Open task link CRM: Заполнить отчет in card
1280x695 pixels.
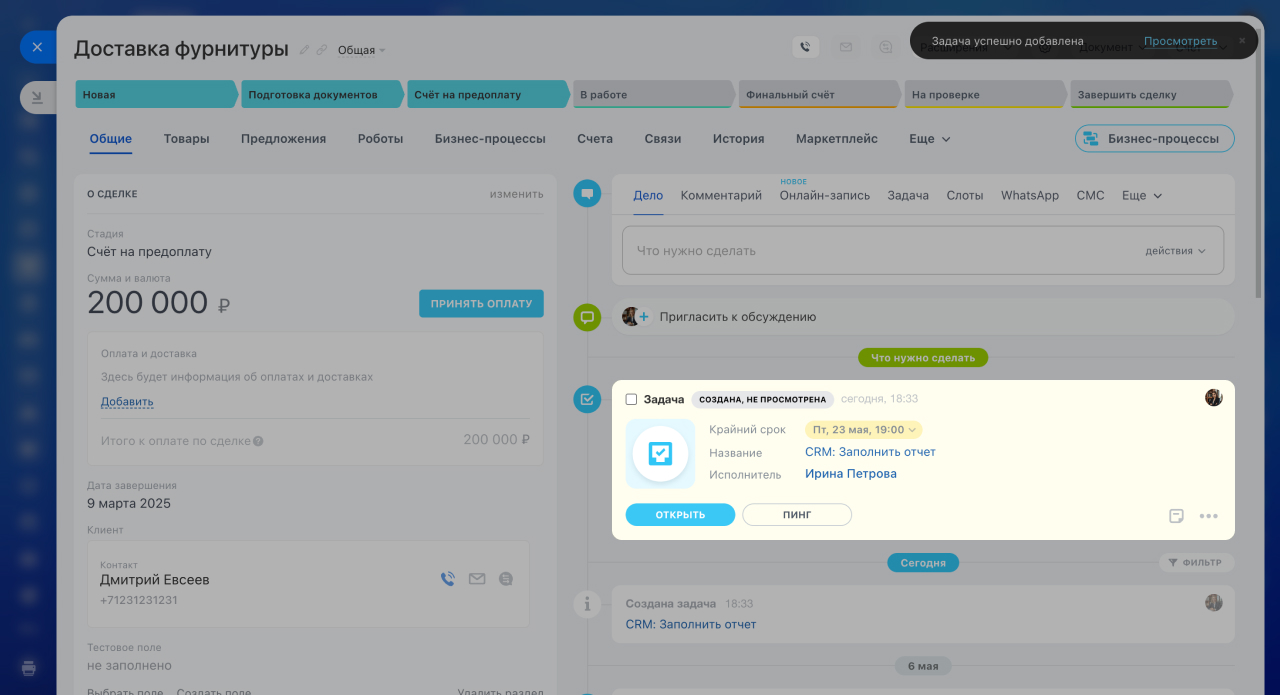pyautogui.click(x=870, y=452)
